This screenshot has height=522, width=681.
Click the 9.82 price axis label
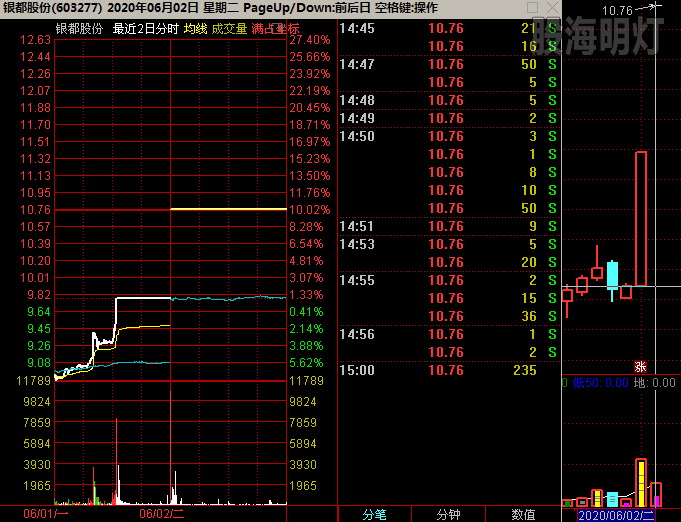point(39,295)
